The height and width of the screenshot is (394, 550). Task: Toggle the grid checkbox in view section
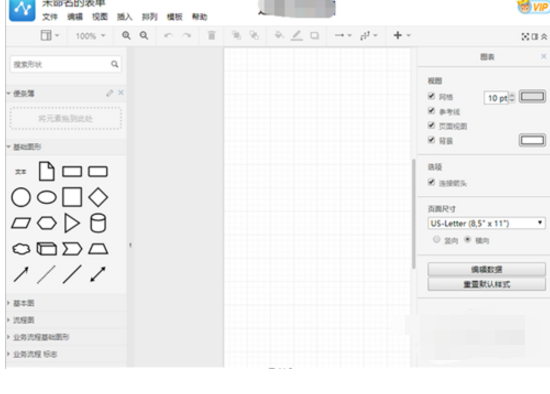point(431,96)
